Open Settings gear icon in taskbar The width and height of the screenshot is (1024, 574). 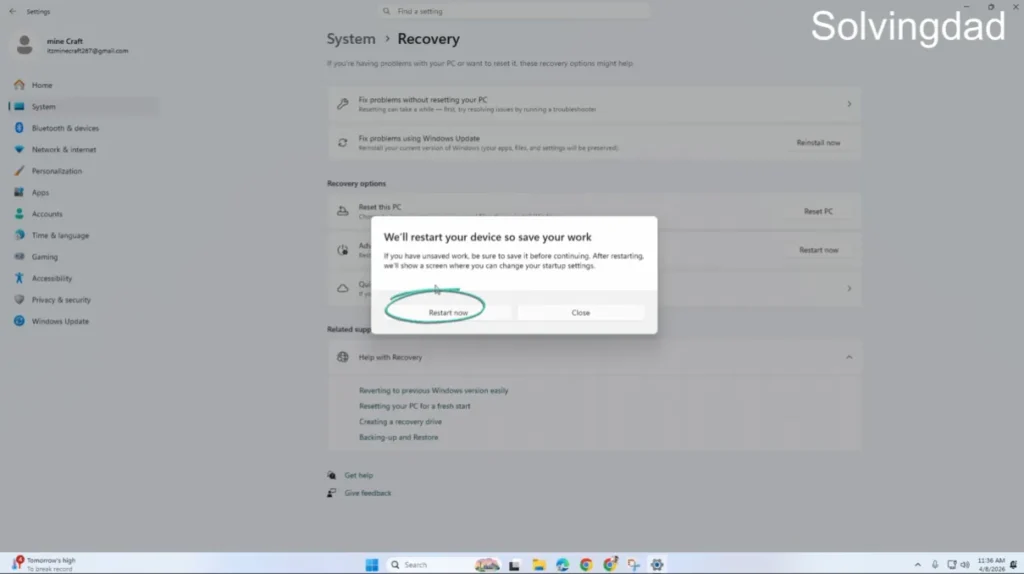(657, 565)
